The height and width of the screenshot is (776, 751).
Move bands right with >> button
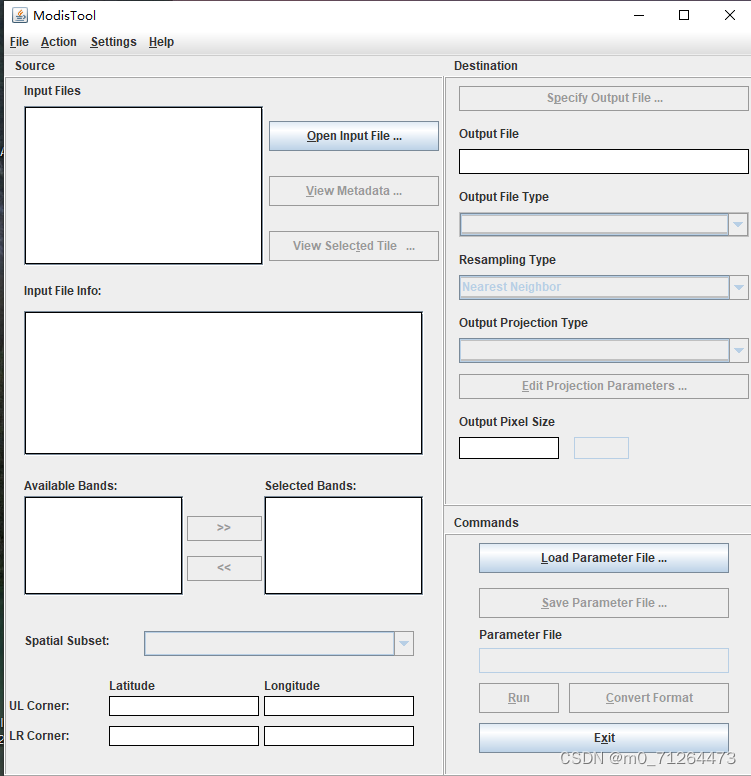click(x=224, y=528)
